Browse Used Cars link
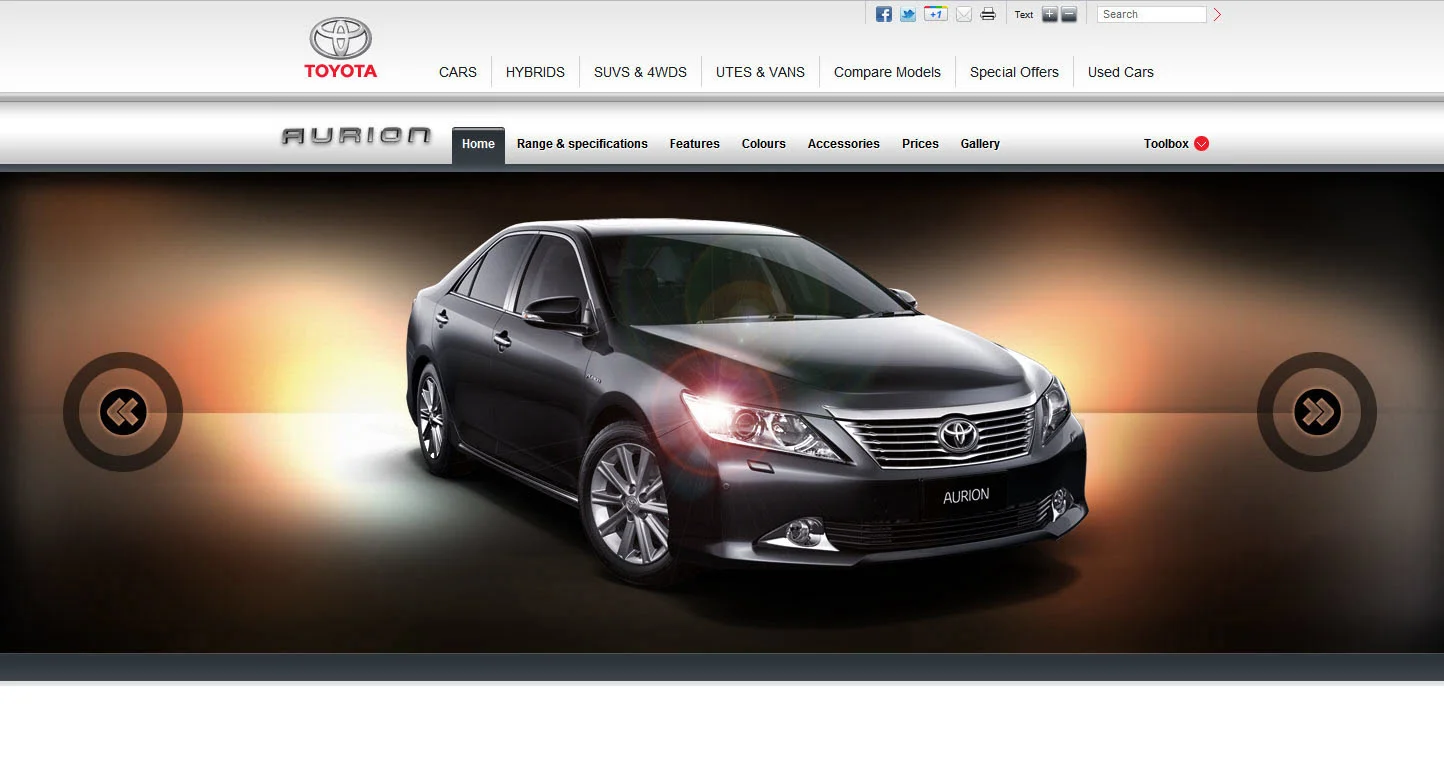The height and width of the screenshot is (773, 1444). click(1121, 72)
